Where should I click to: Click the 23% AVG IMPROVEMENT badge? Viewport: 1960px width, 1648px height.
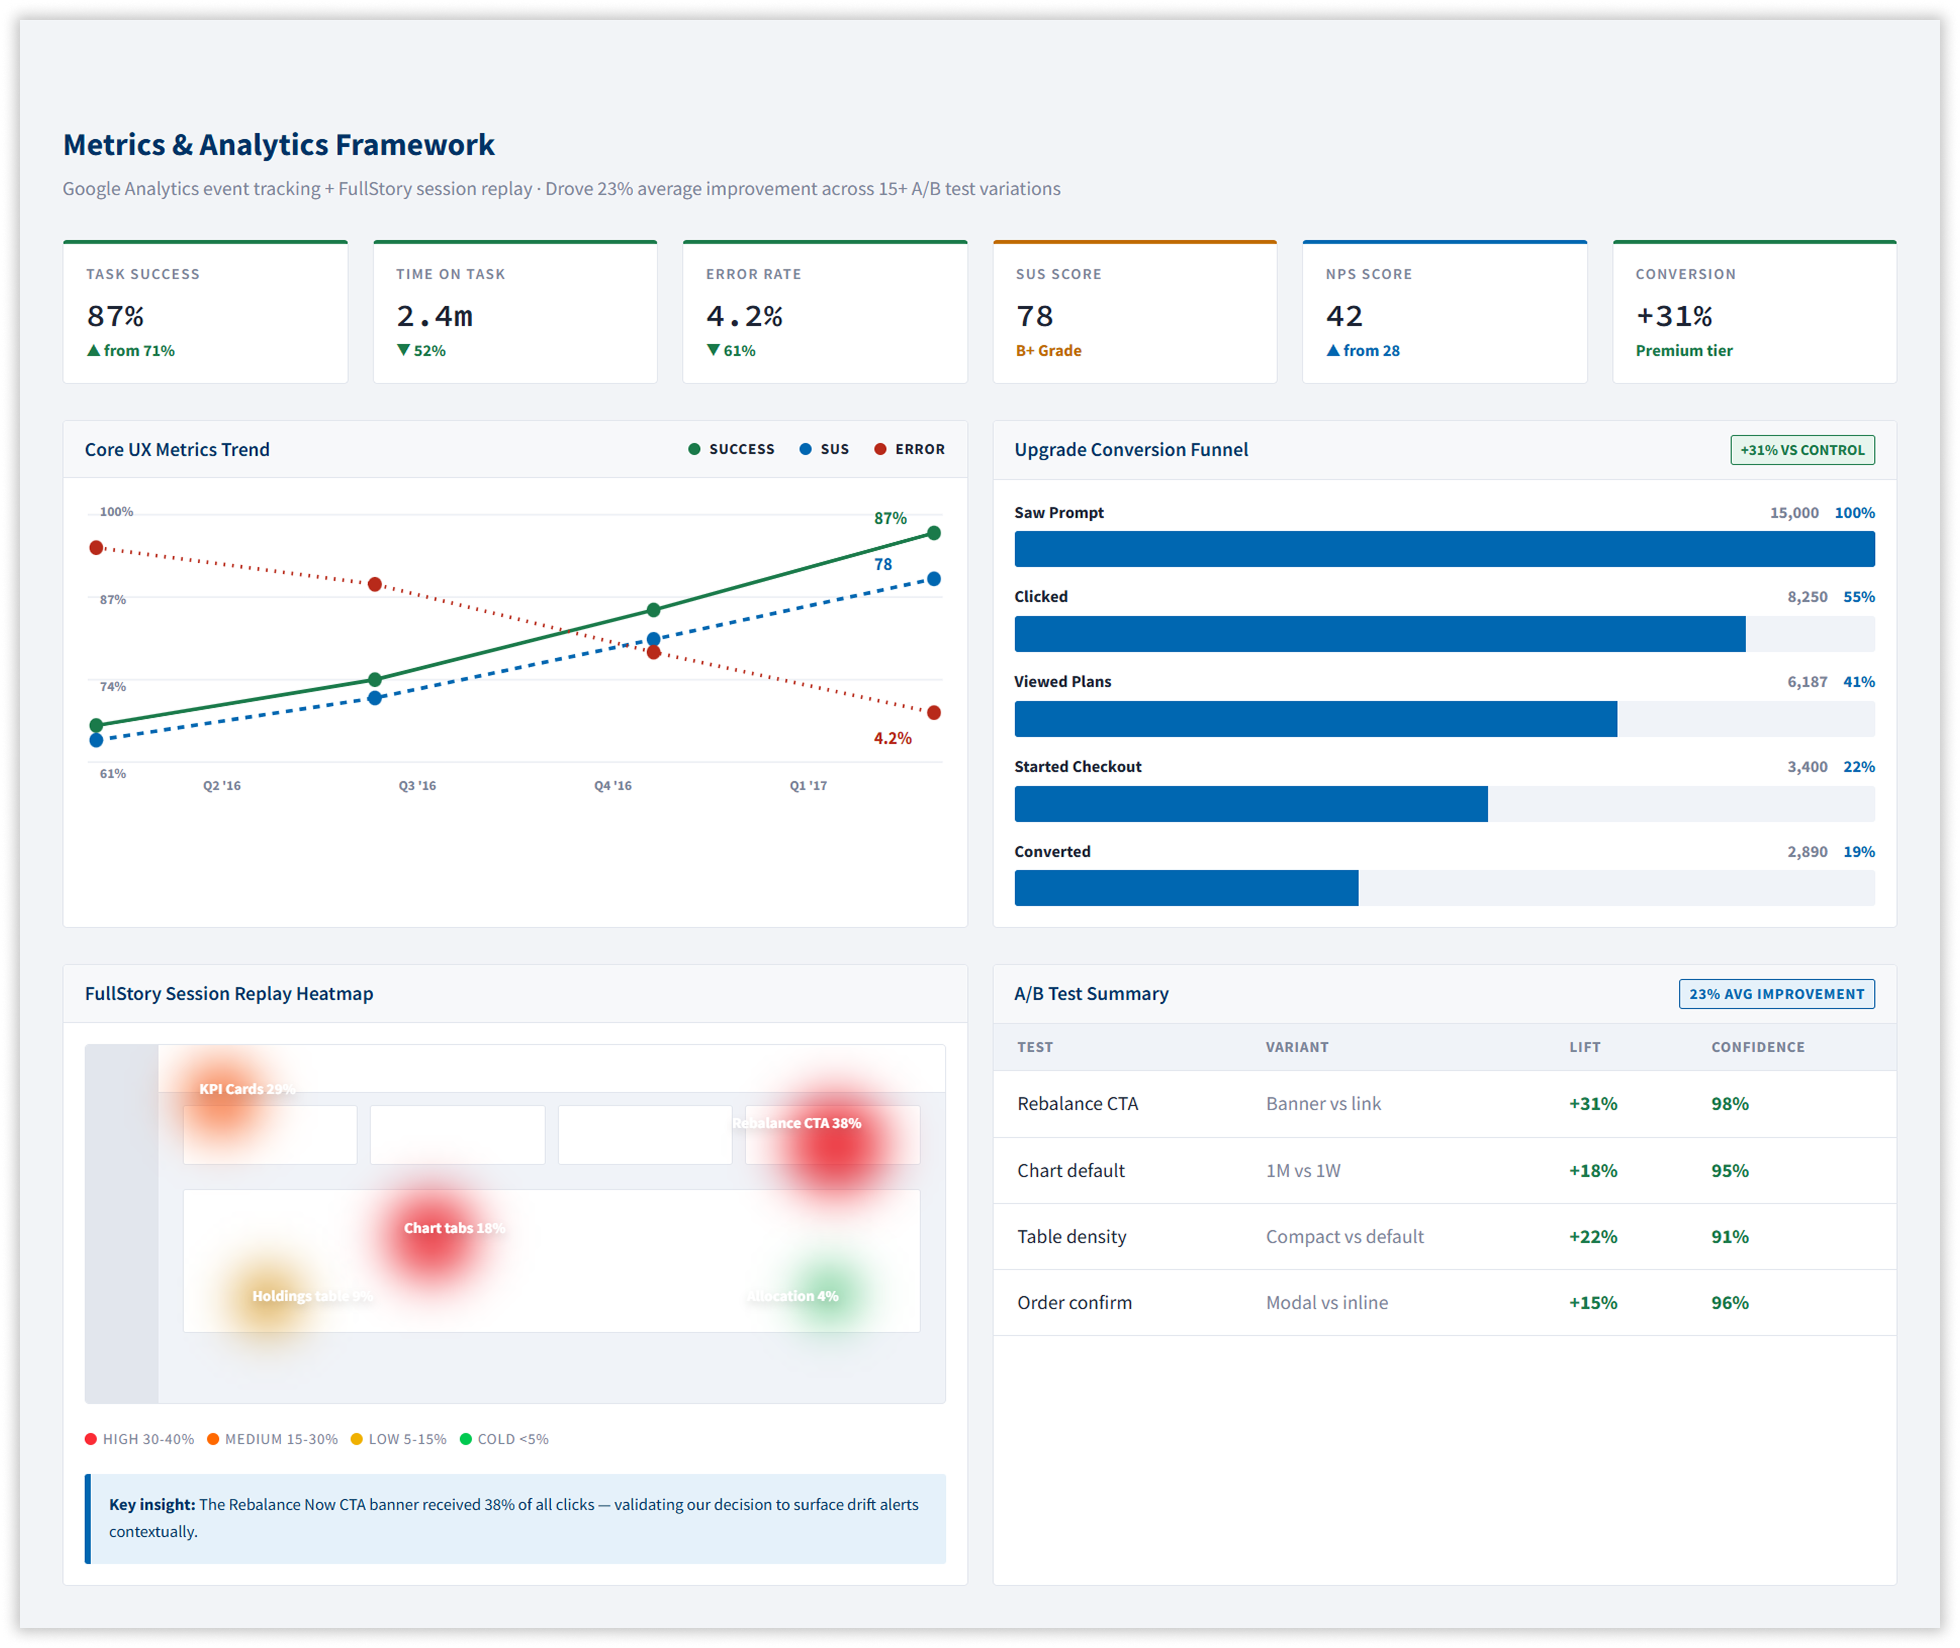(1776, 994)
